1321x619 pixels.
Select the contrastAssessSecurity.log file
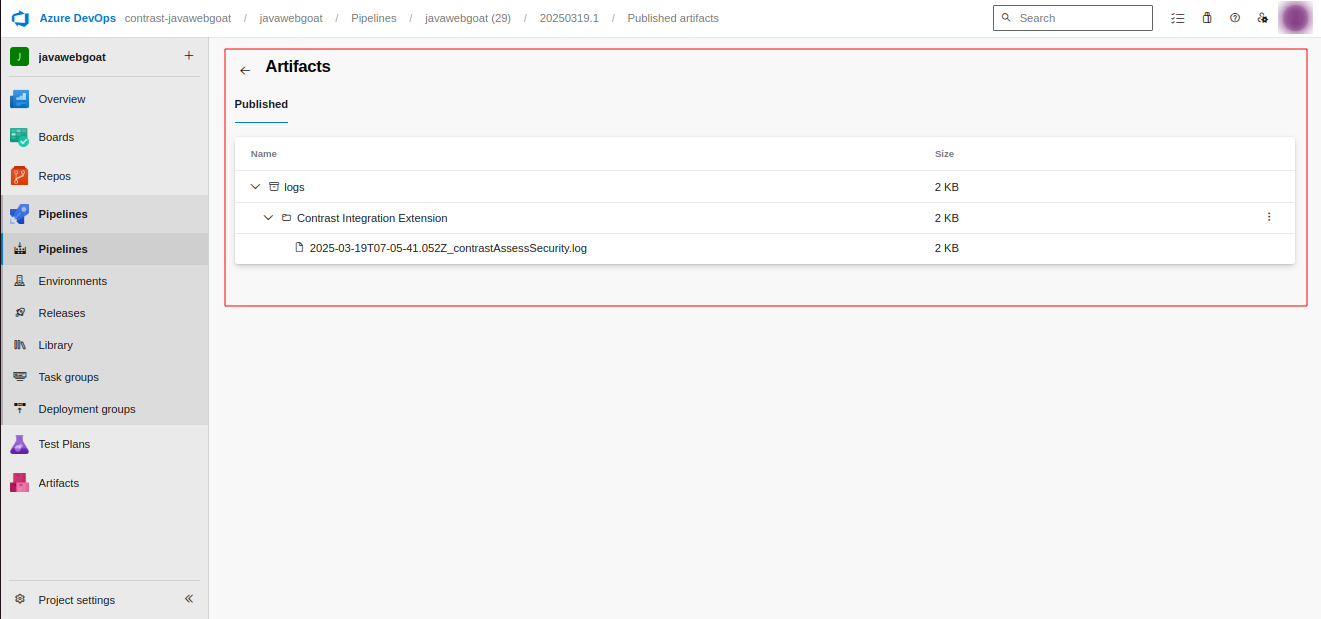click(x=447, y=248)
